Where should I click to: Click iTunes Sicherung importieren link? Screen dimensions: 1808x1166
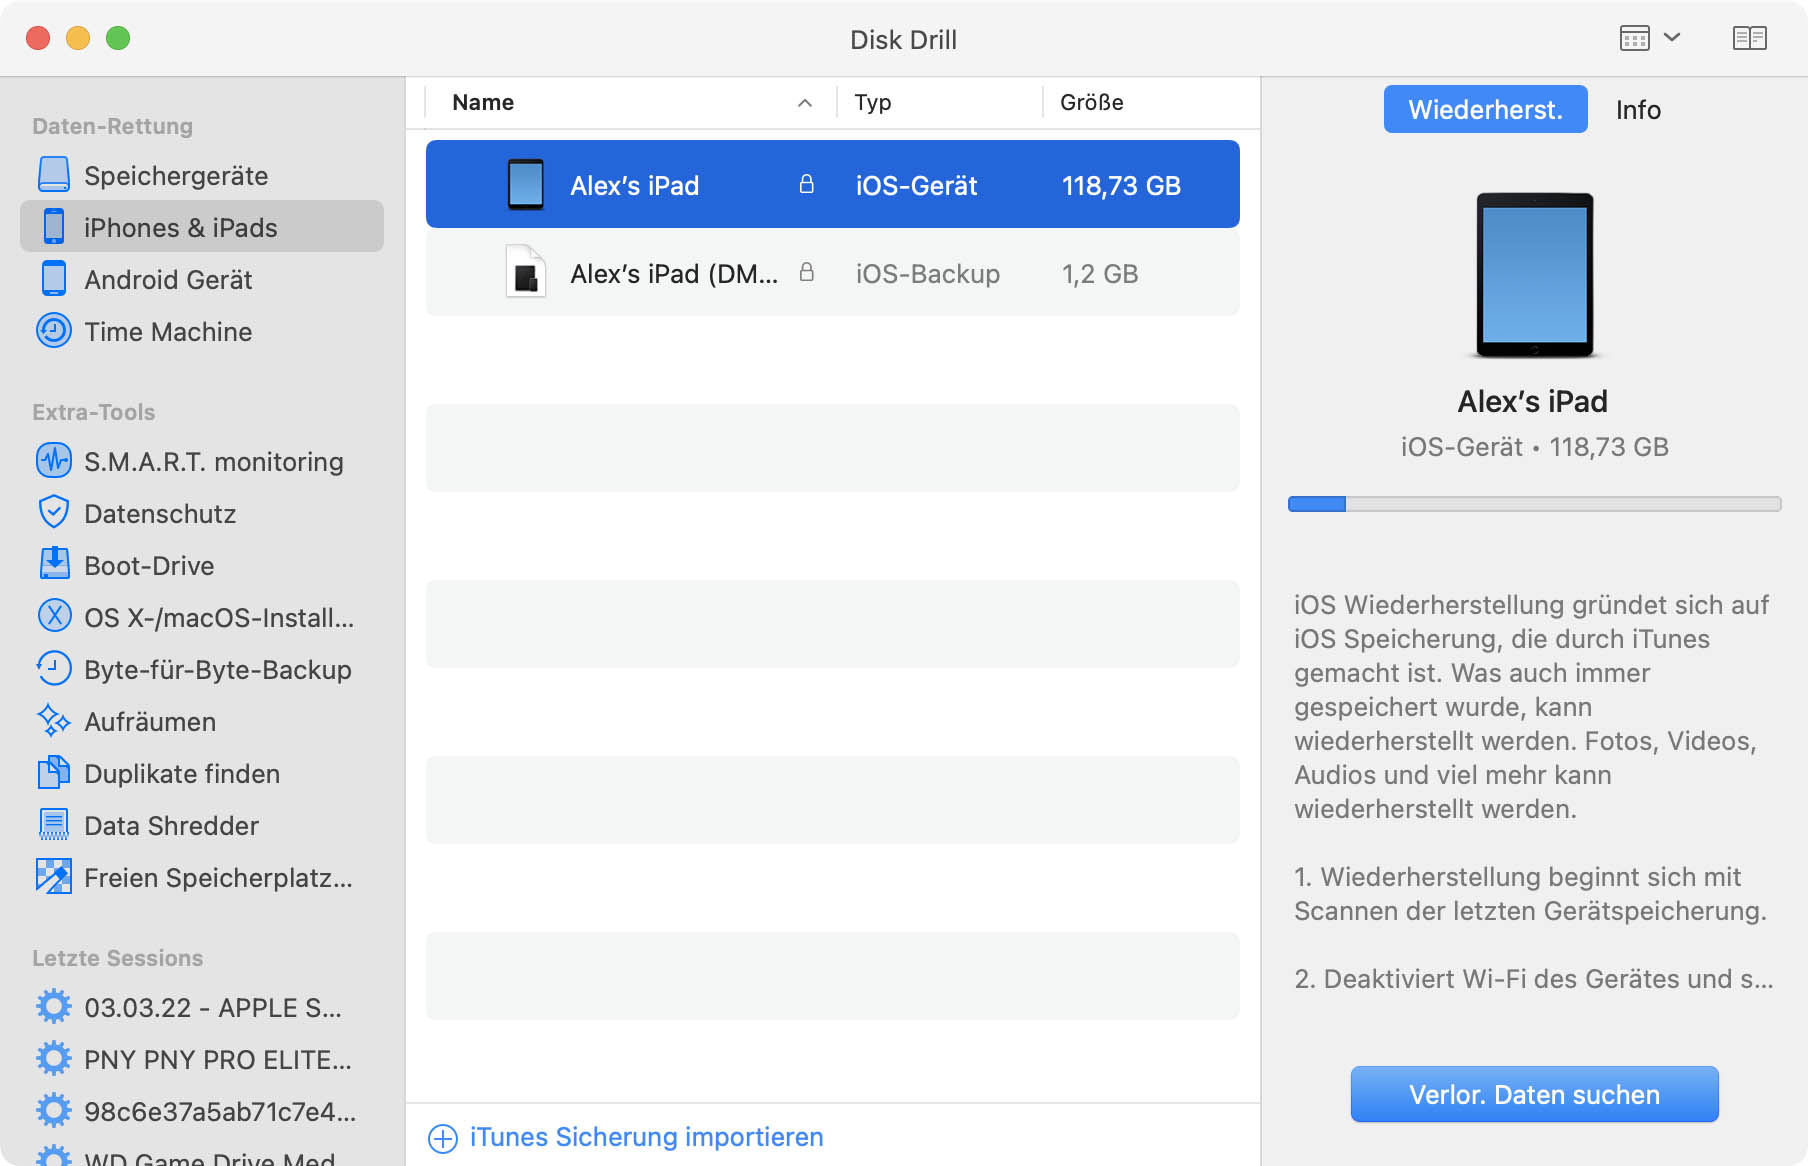click(646, 1137)
